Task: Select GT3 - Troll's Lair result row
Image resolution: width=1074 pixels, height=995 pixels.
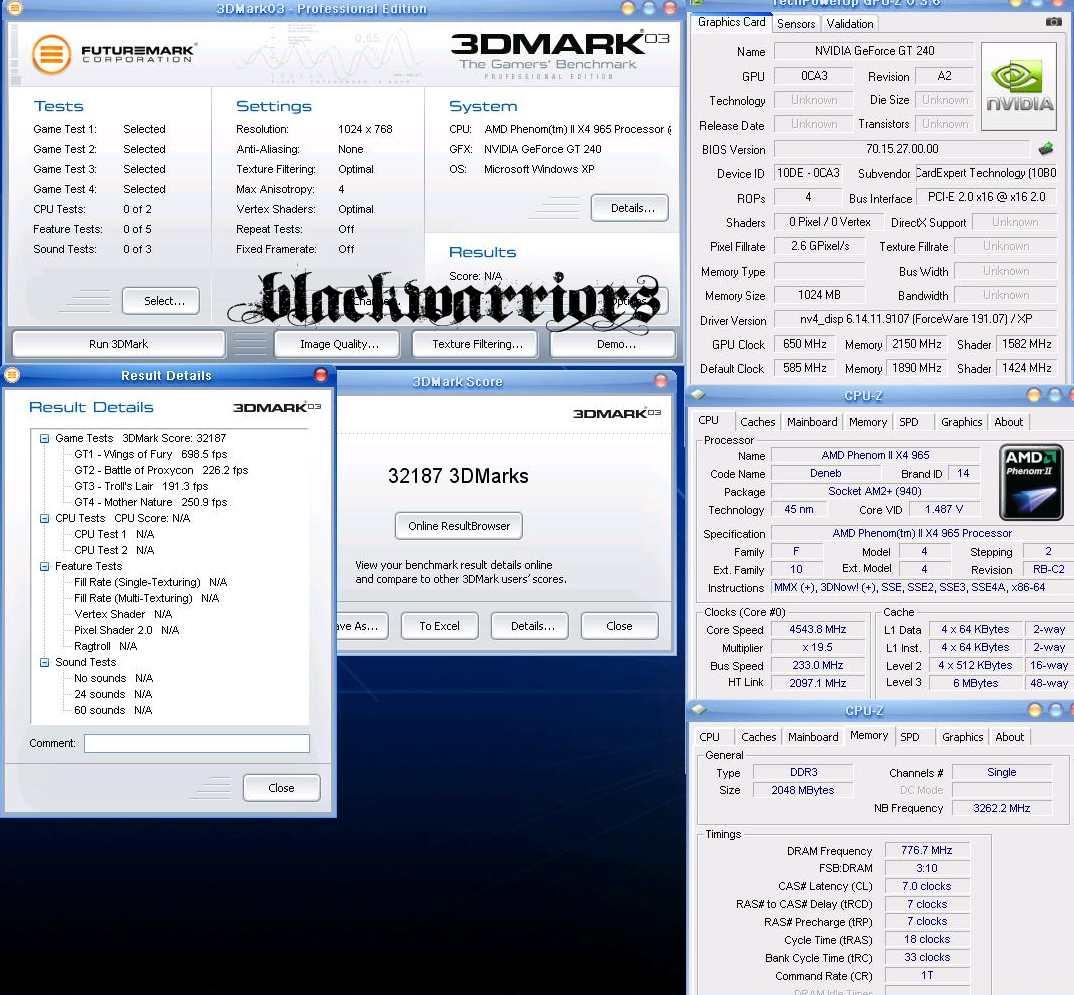Action: 141,486
